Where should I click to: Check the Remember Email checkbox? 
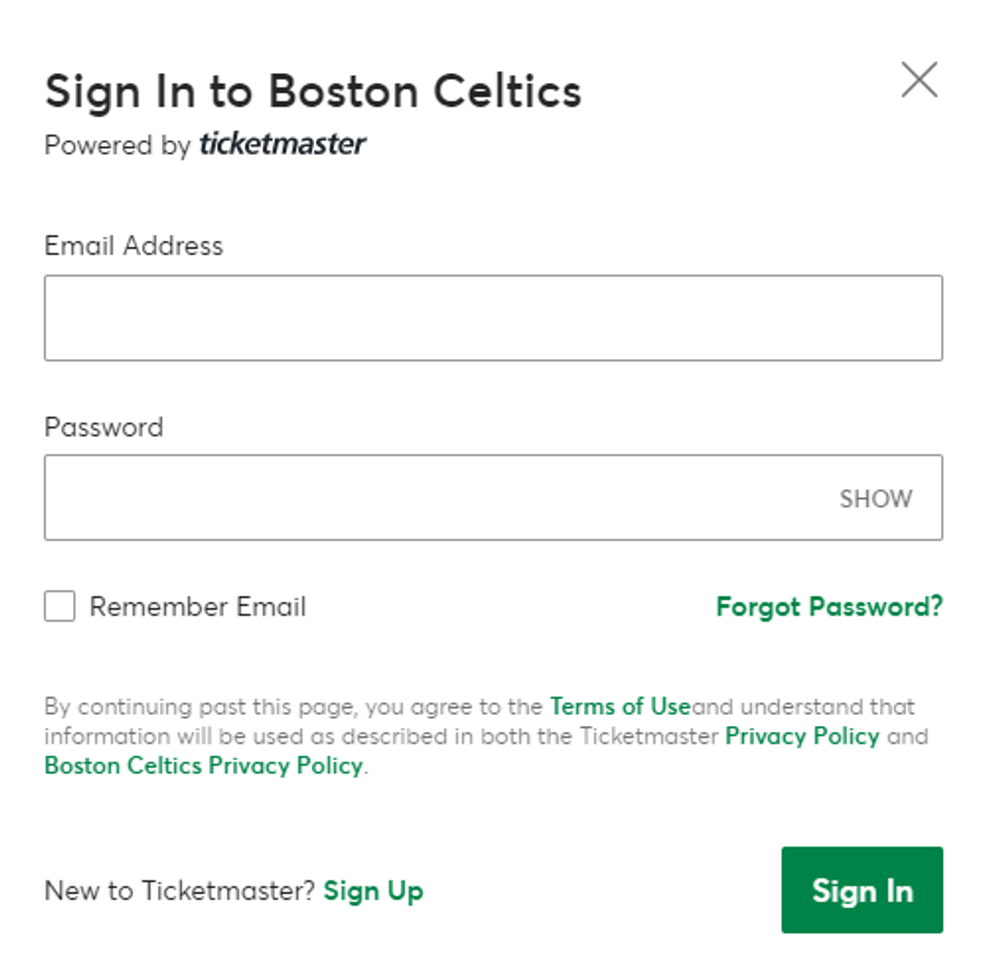click(58, 606)
